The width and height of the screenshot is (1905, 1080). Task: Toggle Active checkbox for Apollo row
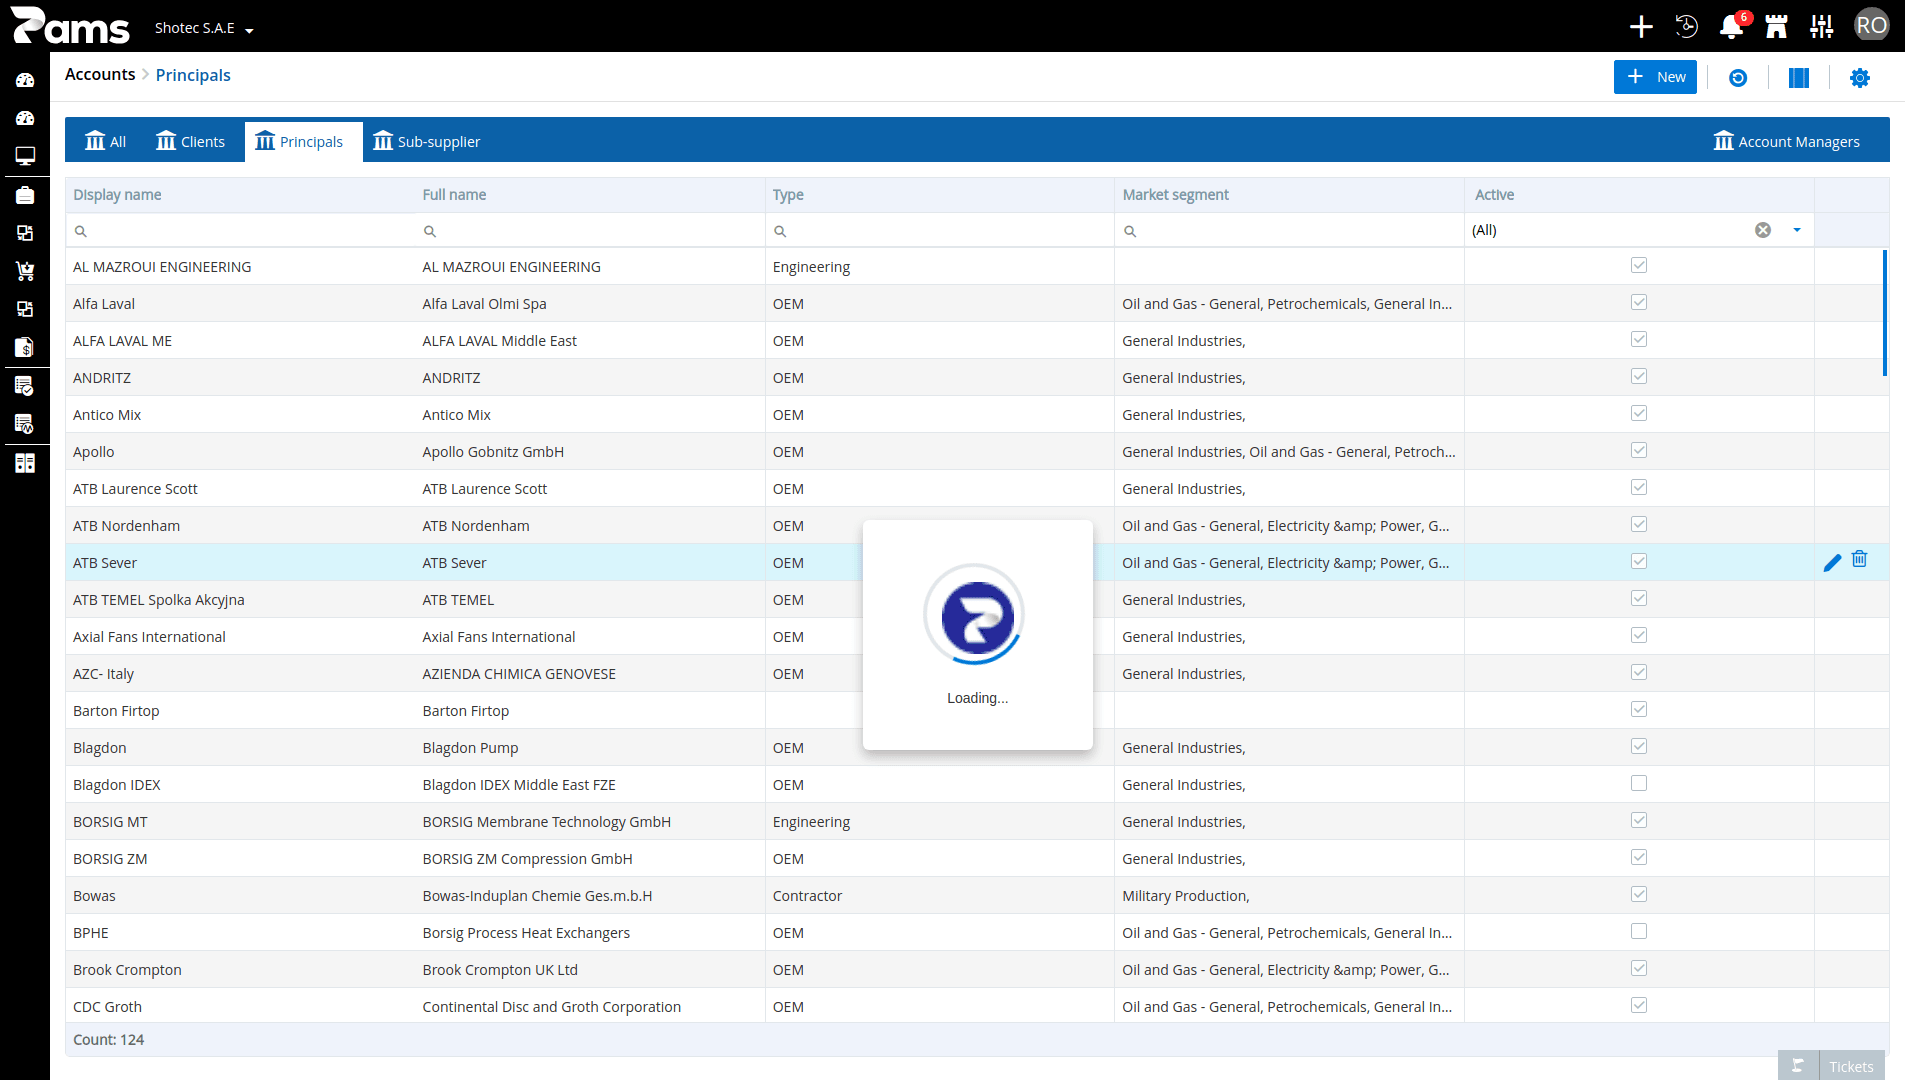[1639, 450]
